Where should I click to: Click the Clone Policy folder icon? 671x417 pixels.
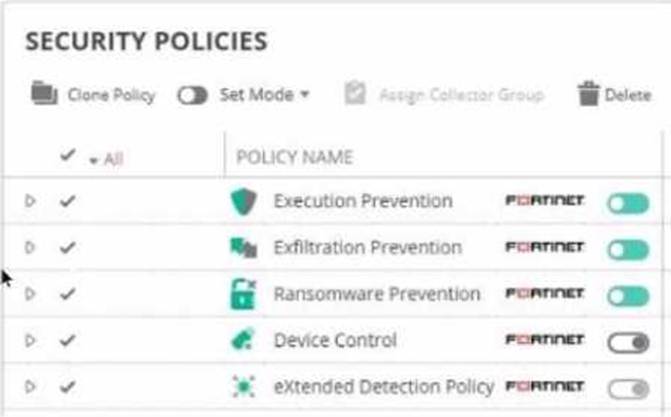click(42, 94)
